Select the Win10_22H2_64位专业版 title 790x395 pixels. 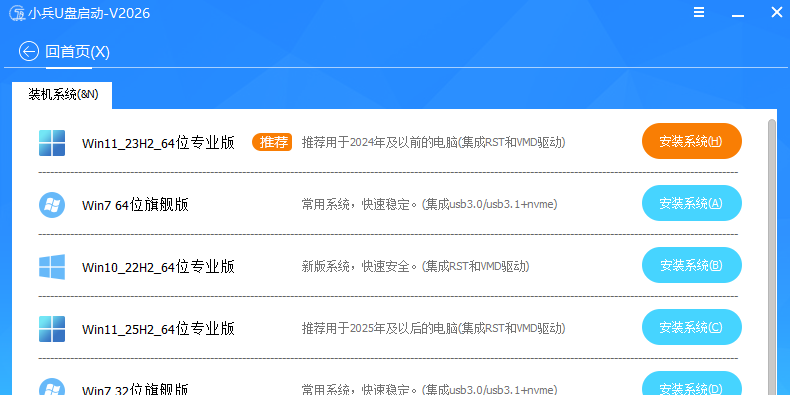point(158,267)
